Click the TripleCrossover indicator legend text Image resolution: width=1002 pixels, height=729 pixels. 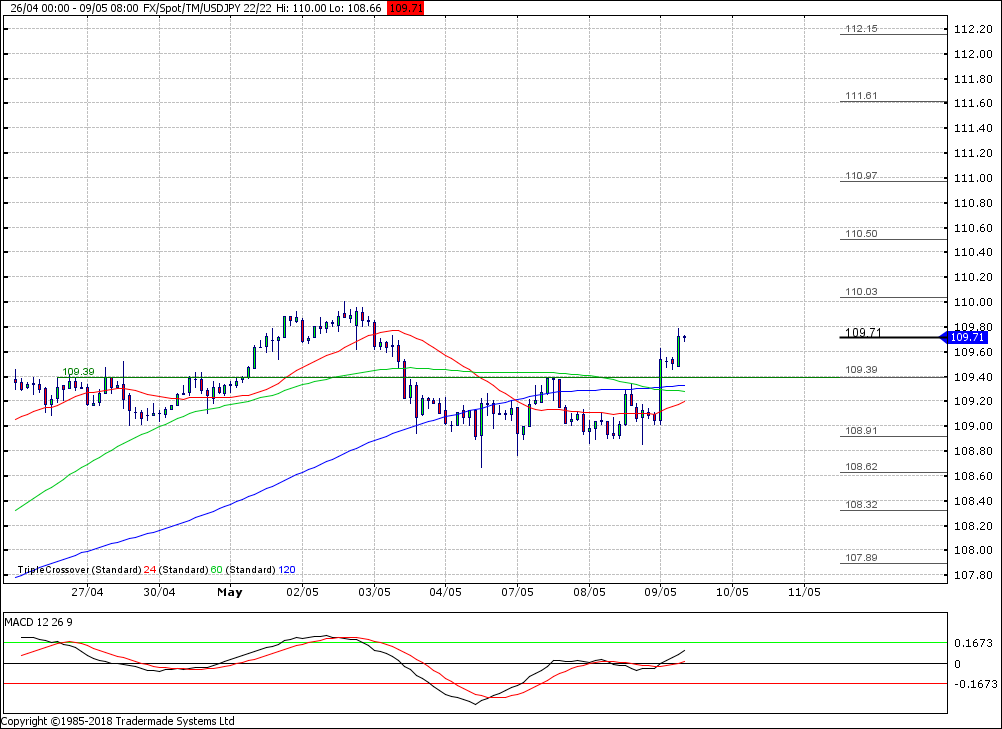click(x=79, y=570)
